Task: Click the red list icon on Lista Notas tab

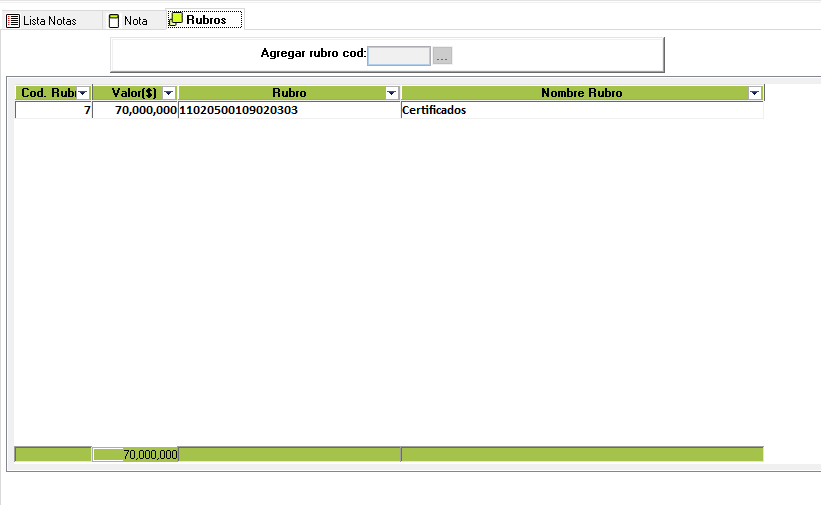Action: (13, 20)
